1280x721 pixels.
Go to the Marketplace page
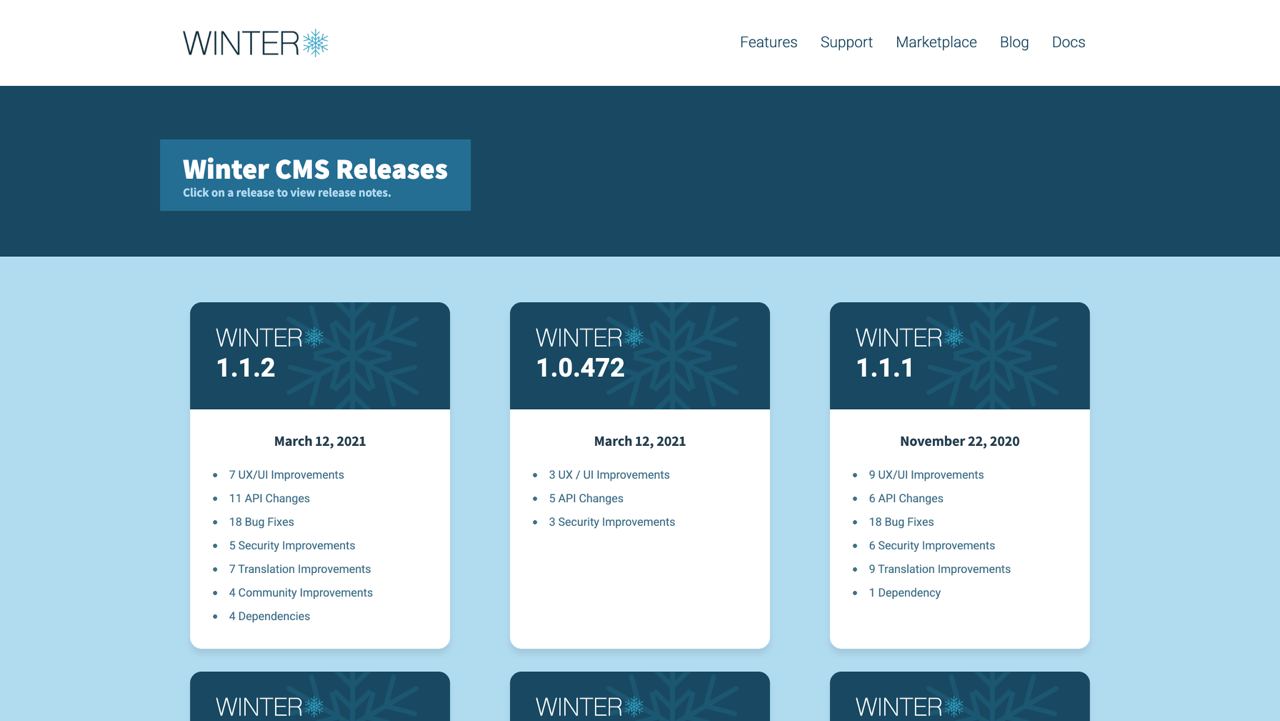point(936,42)
